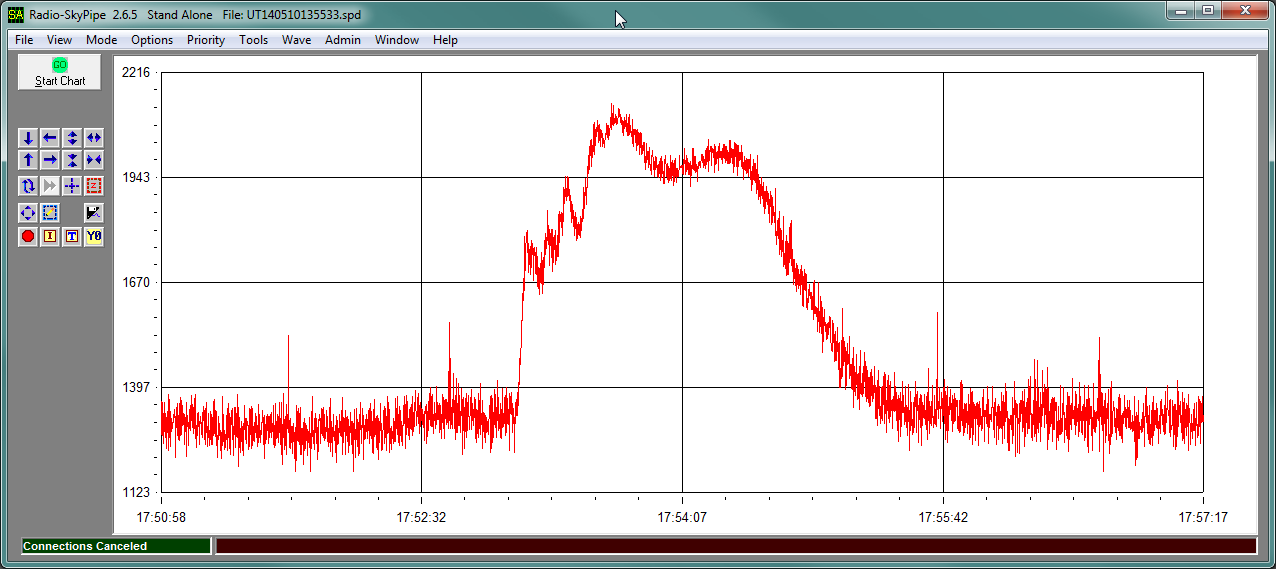Click the Y0 yellow button

(94, 237)
